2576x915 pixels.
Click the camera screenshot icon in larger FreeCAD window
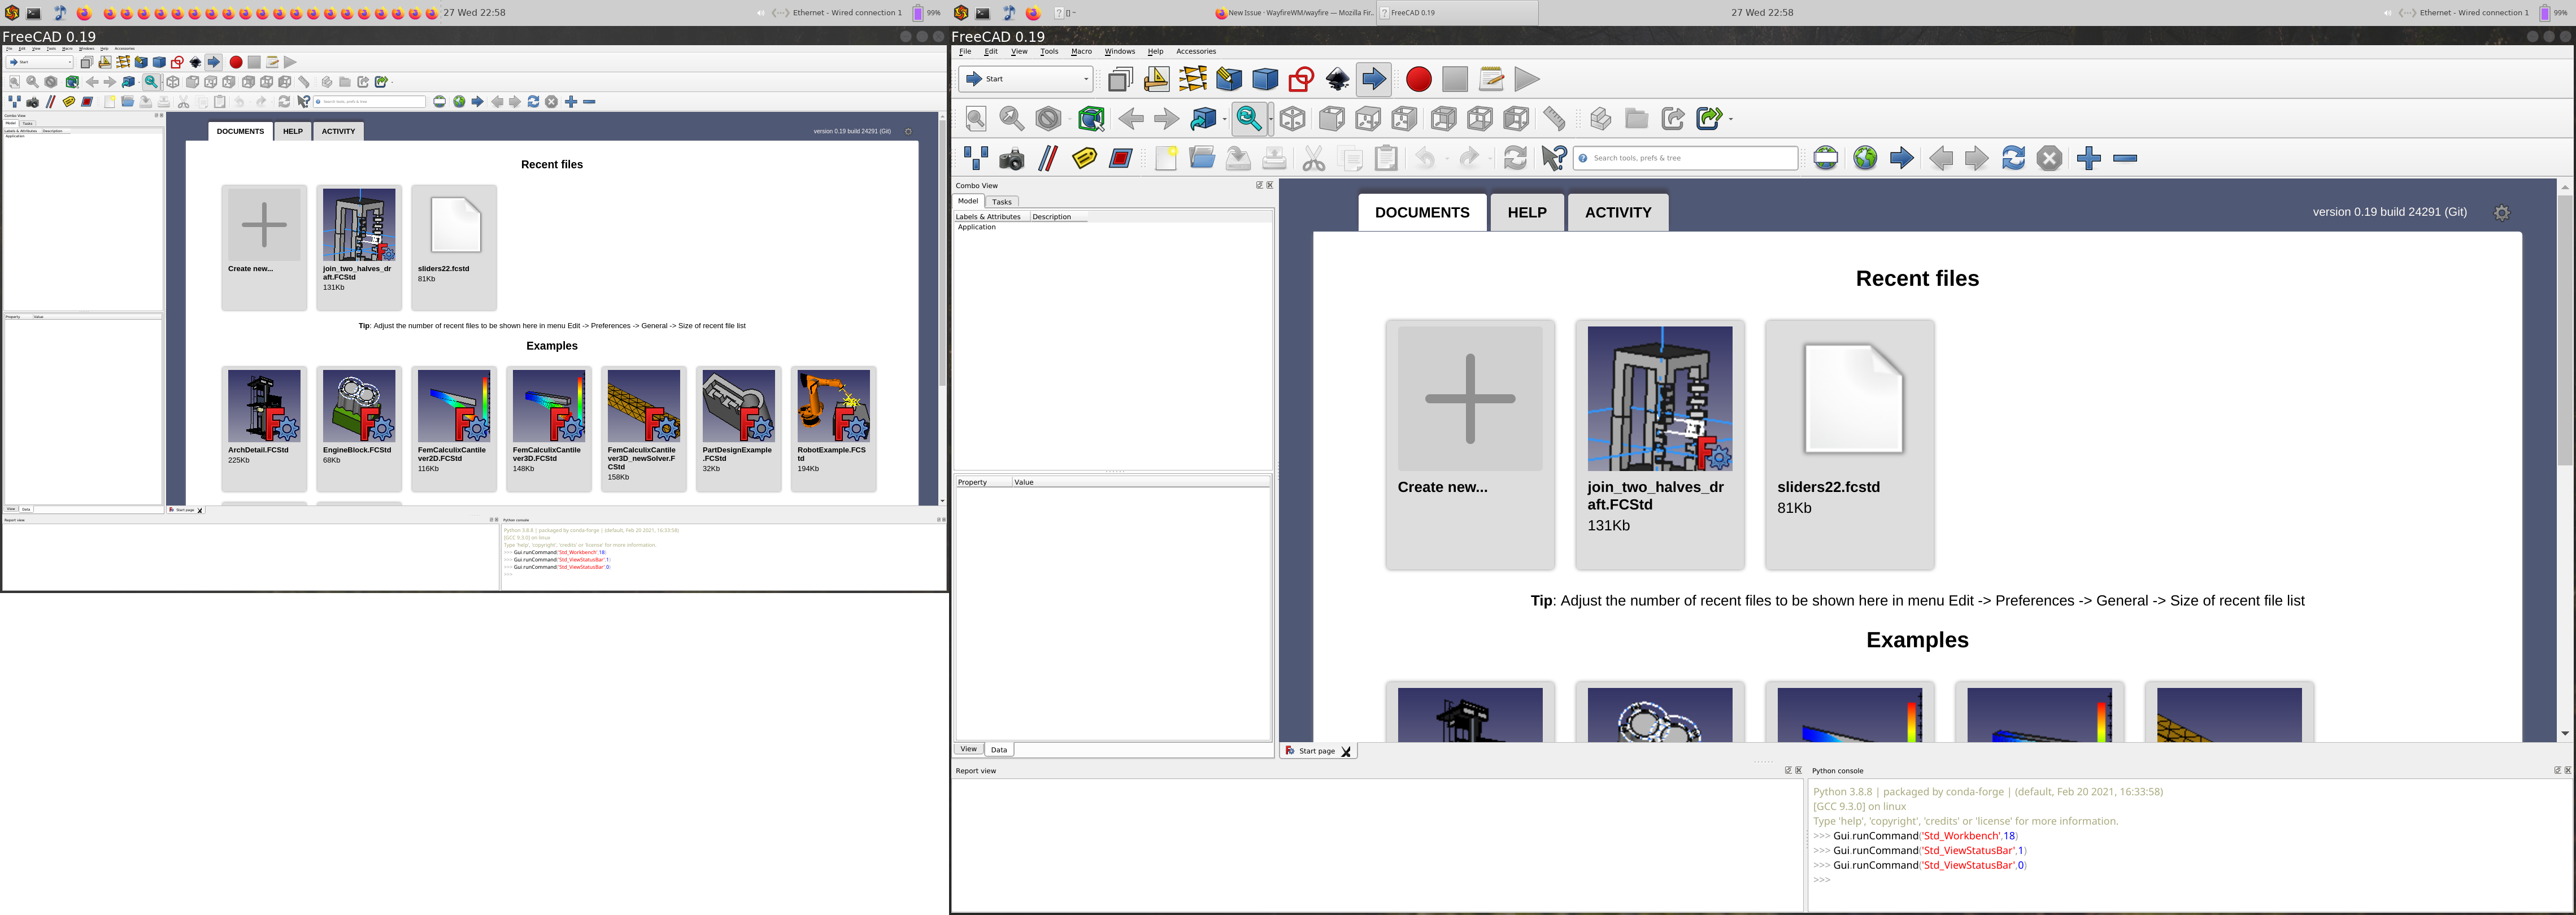point(1012,158)
